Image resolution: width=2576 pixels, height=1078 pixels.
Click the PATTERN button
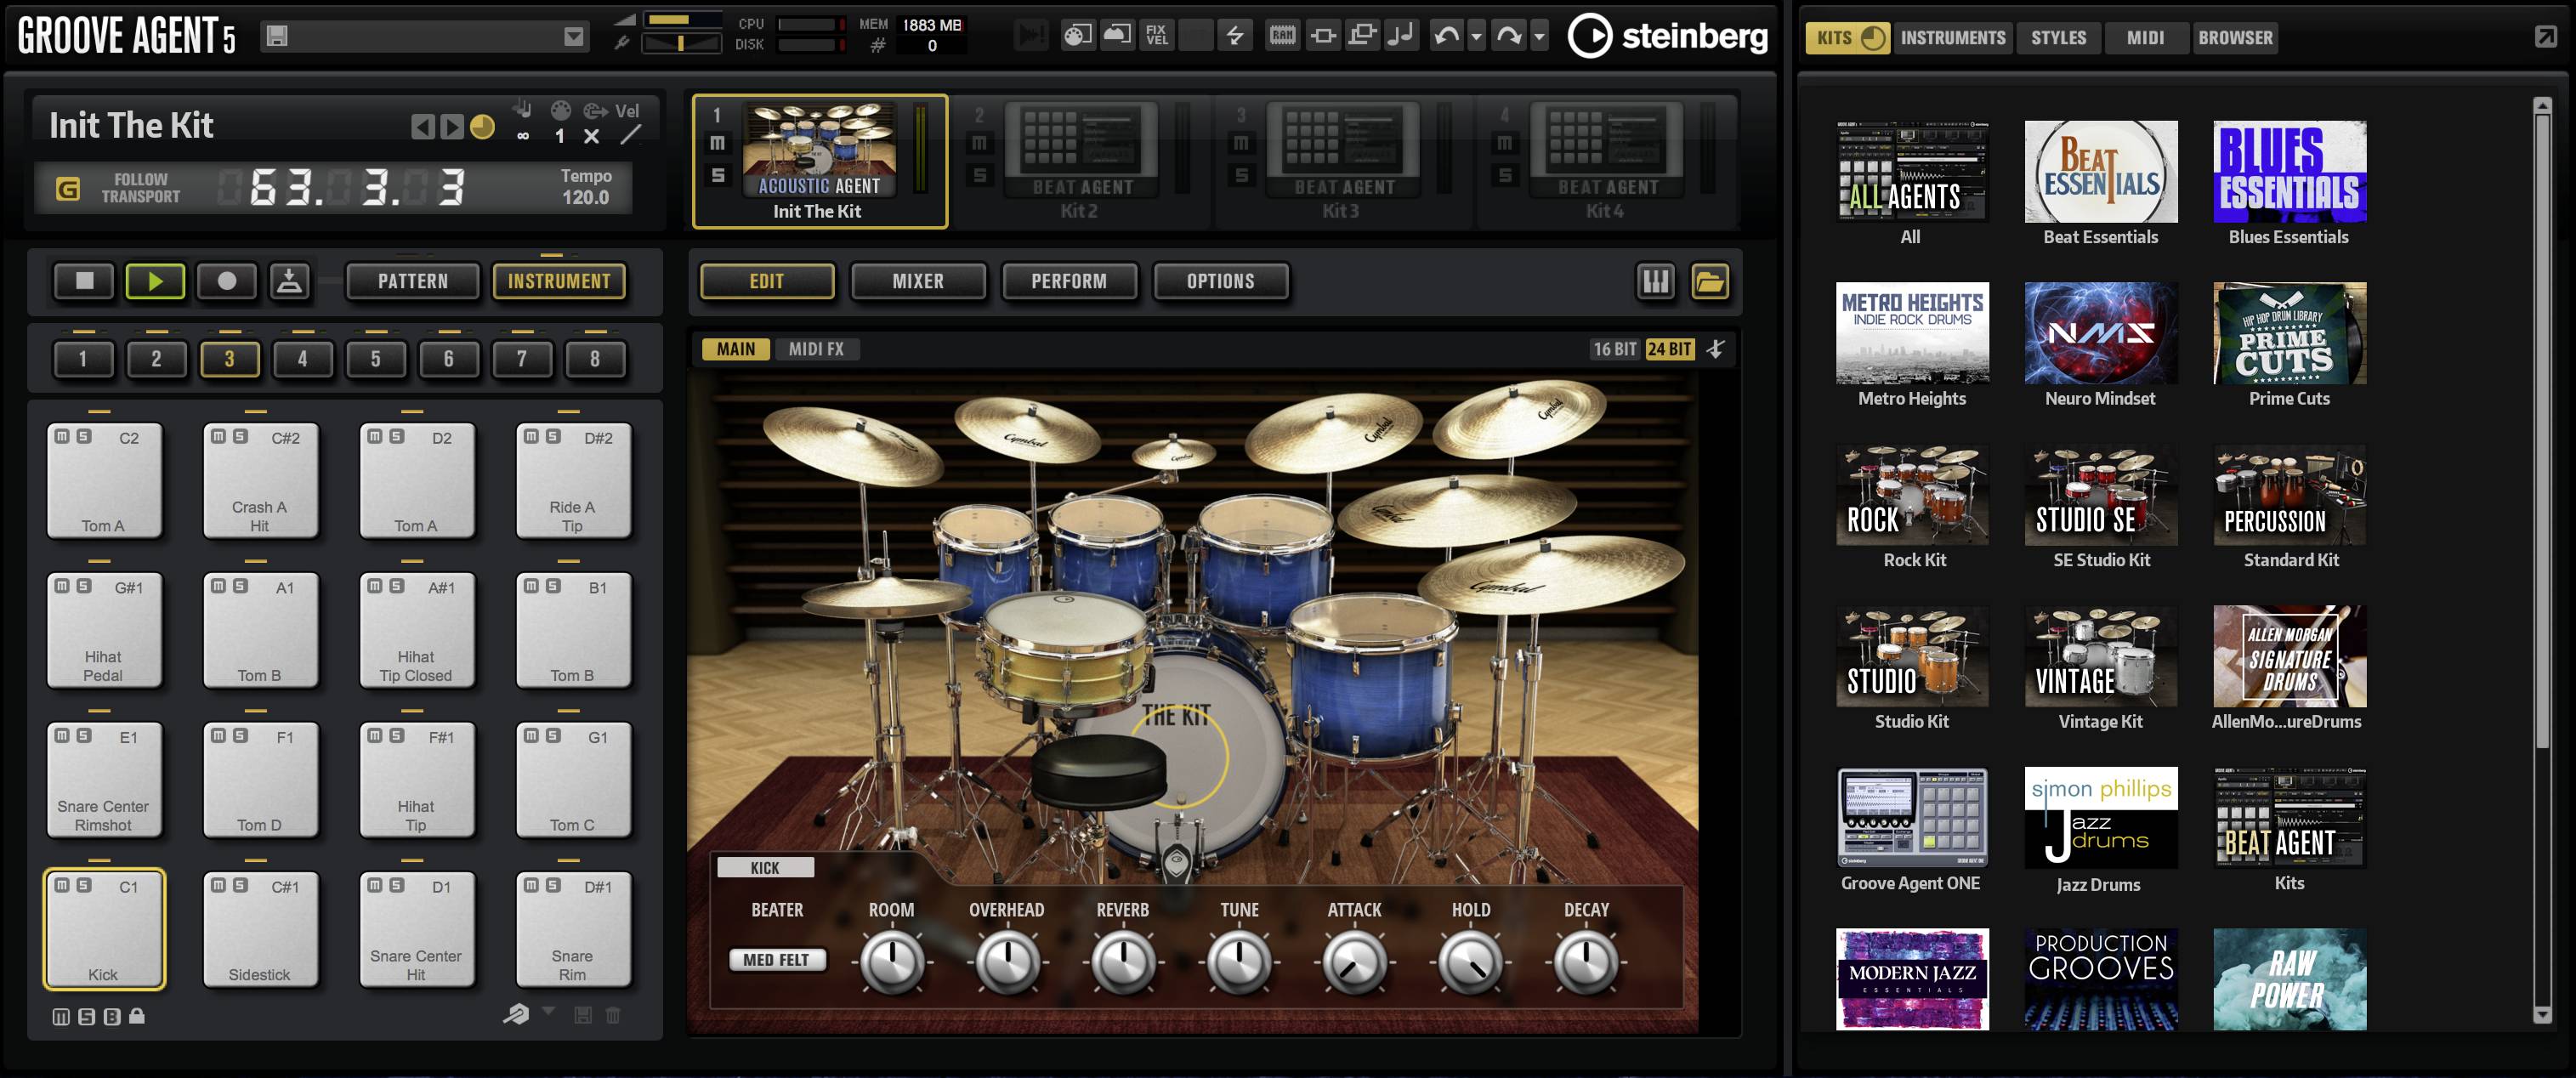coord(412,281)
